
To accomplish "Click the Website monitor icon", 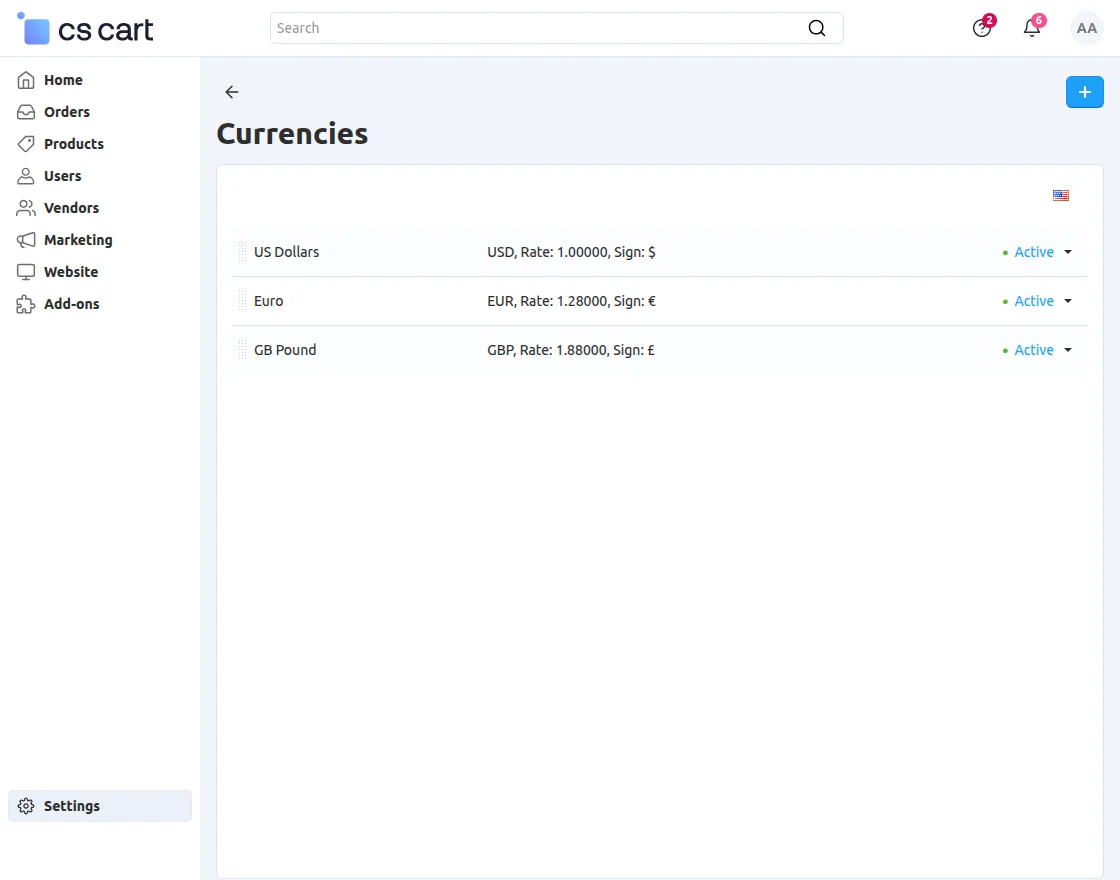I will (x=26, y=272).
